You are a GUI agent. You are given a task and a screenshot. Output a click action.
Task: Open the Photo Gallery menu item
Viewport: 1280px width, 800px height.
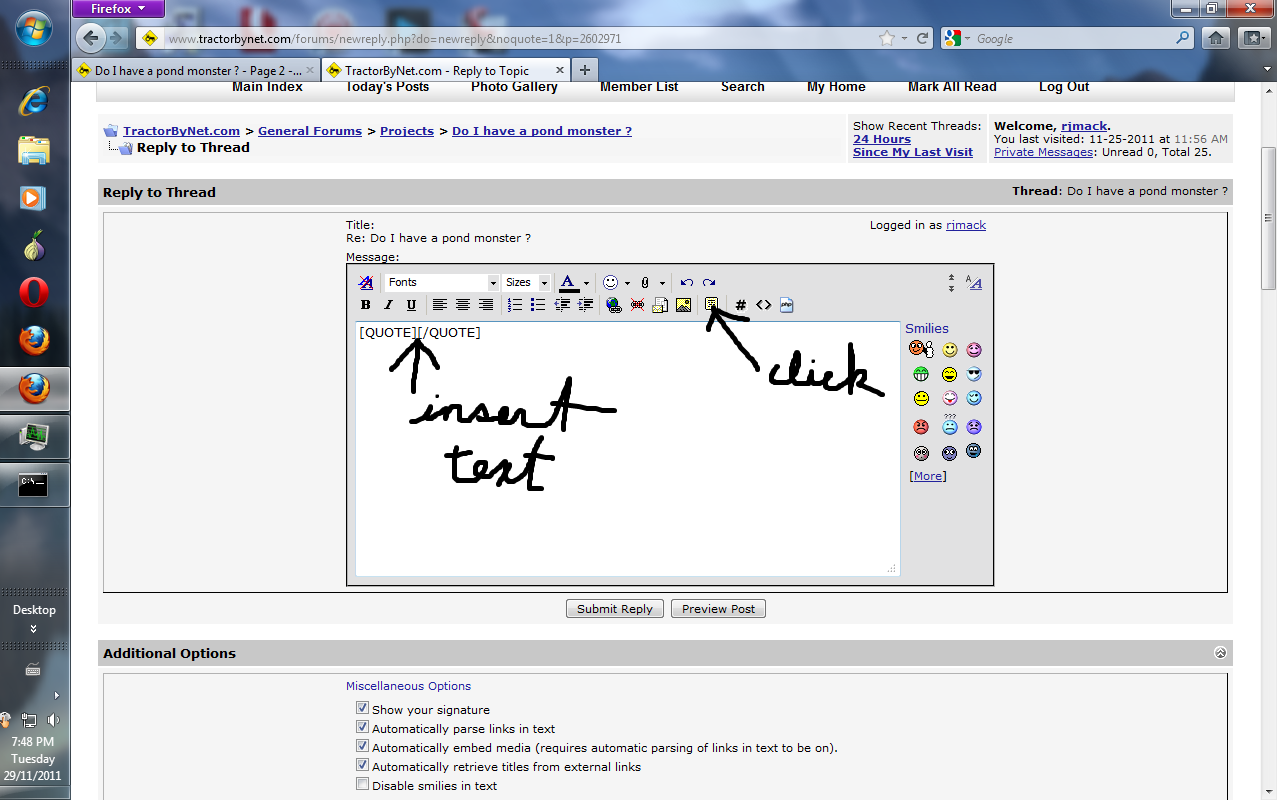(514, 87)
